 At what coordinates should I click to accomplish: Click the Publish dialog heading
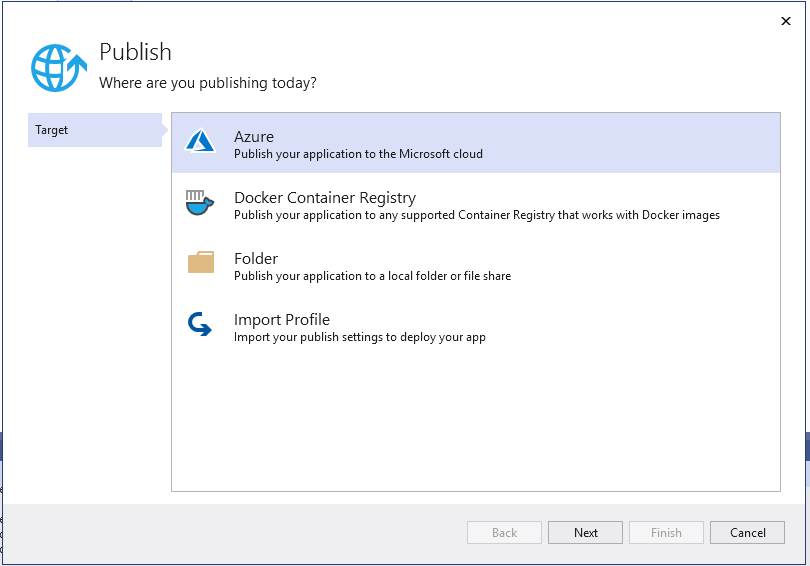[135, 52]
